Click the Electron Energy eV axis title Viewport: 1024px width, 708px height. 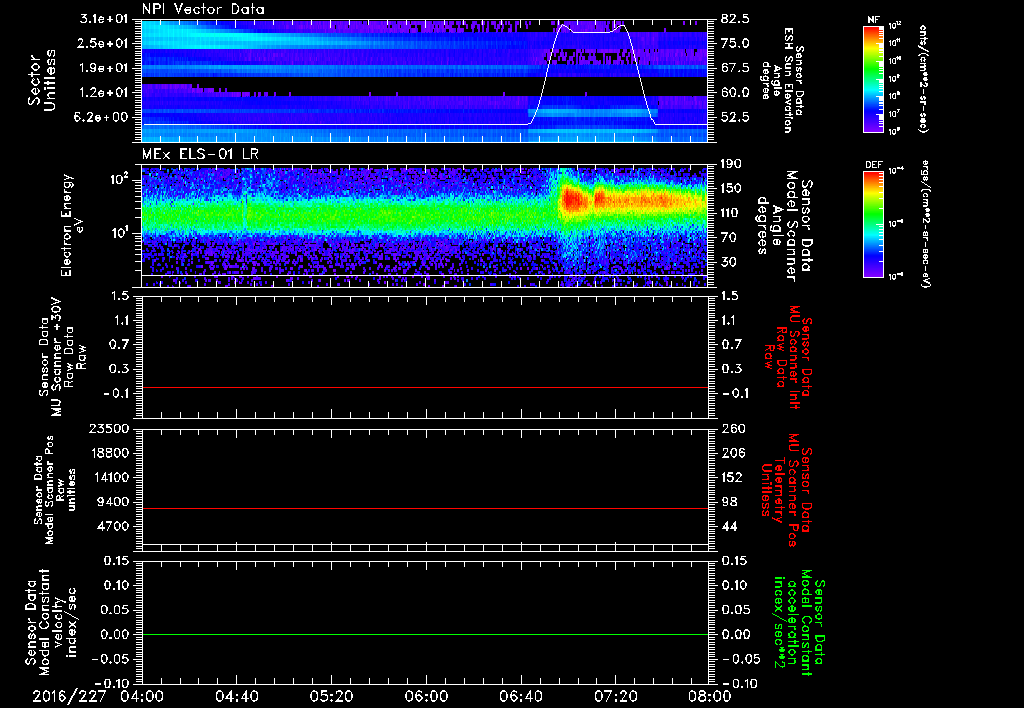point(73,225)
